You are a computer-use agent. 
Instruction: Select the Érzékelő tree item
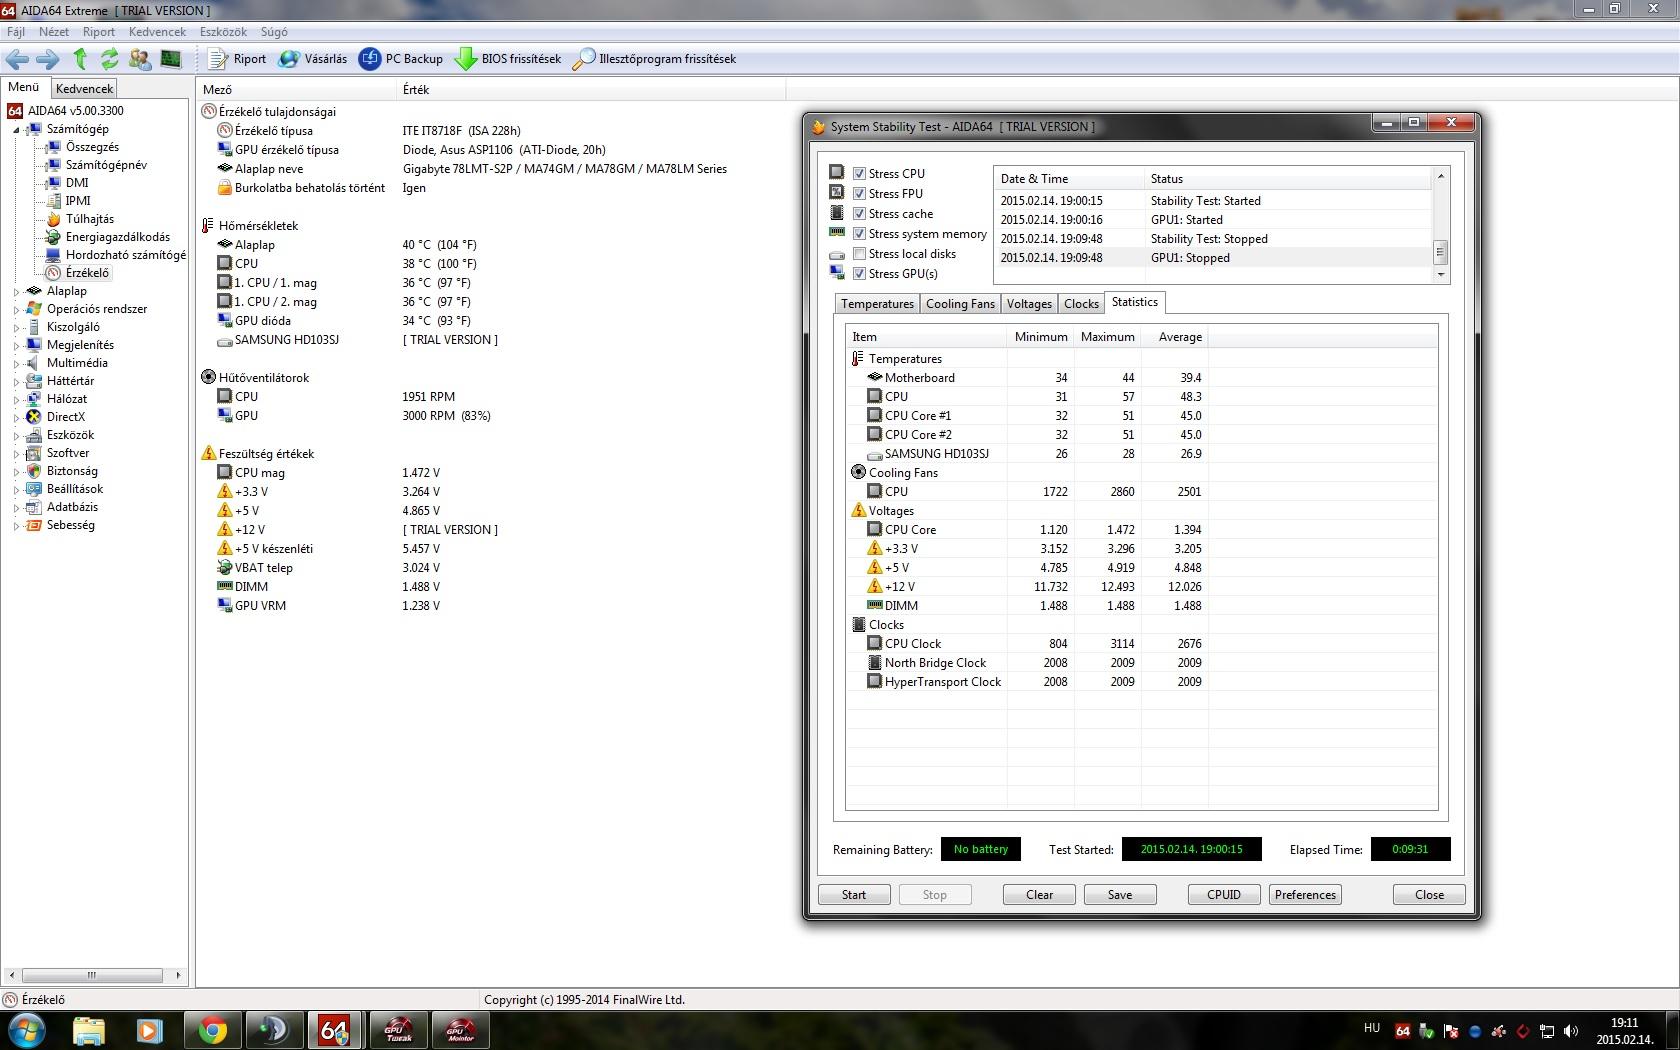[x=87, y=273]
